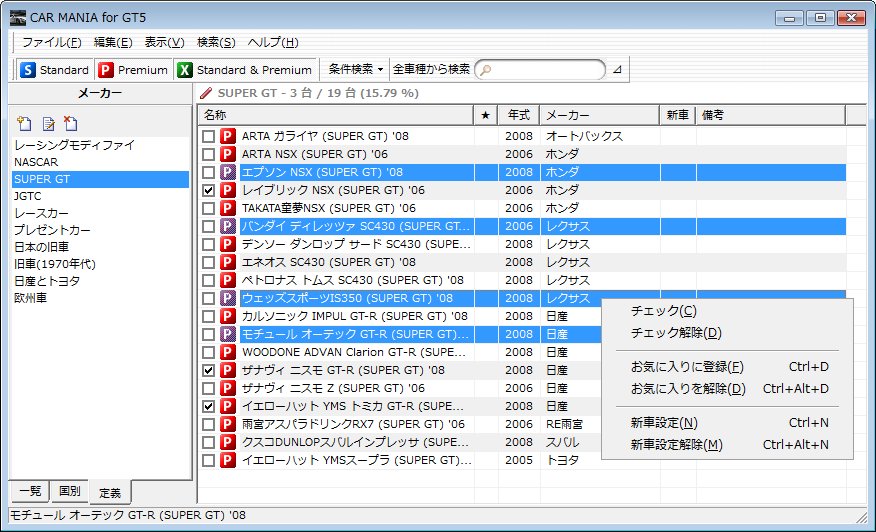Click the Premium P filter button

point(134,70)
